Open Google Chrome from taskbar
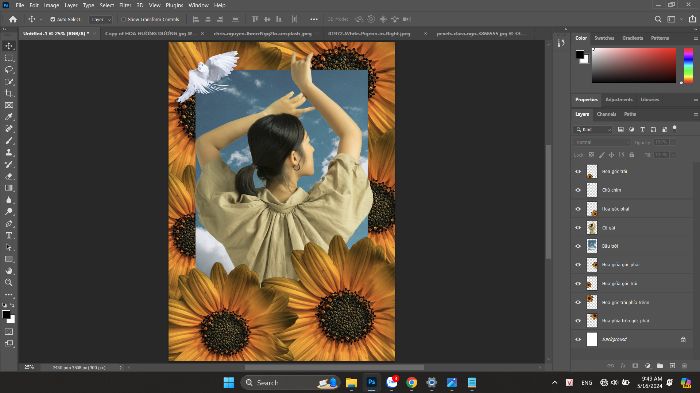The height and width of the screenshot is (393, 700). [x=412, y=383]
